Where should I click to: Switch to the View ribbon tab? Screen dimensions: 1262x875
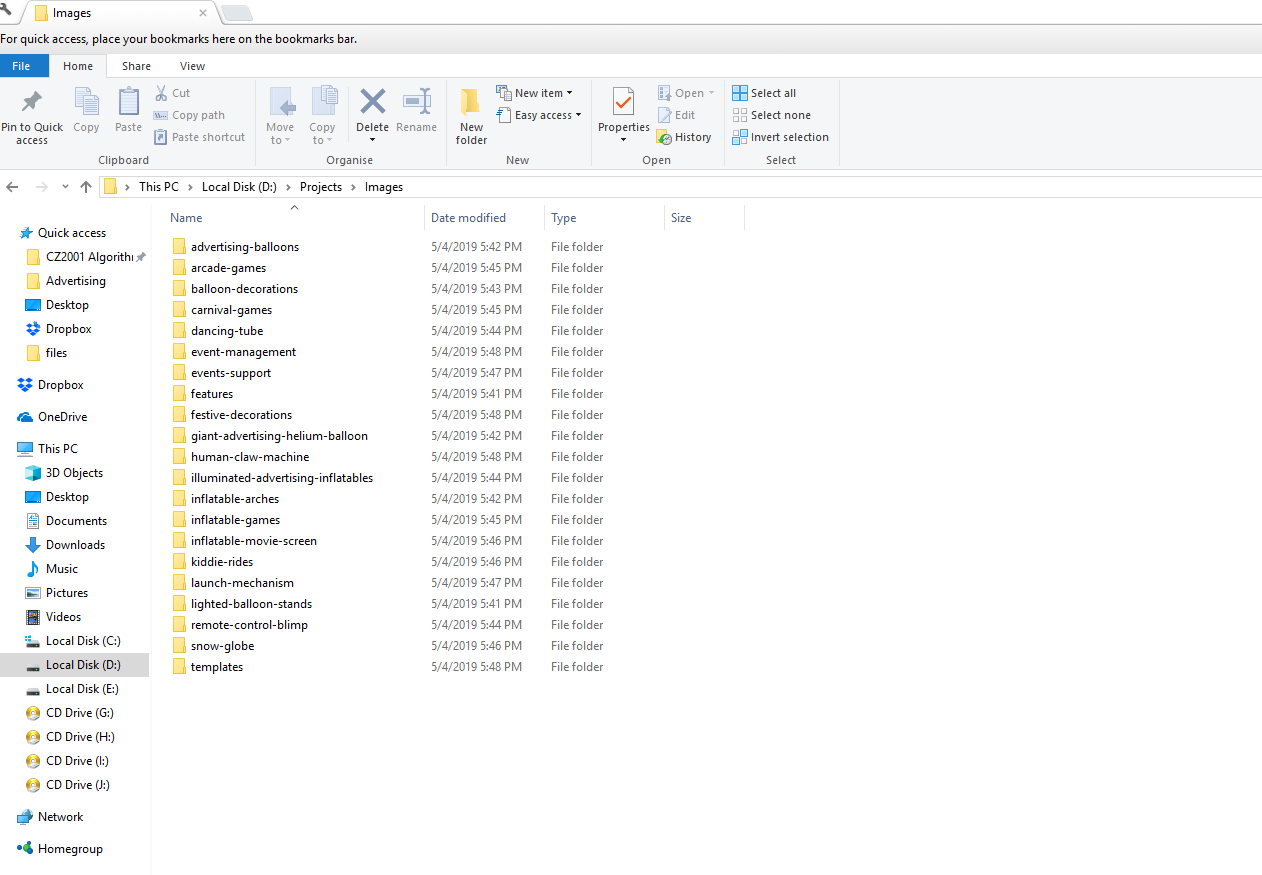coord(192,66)
